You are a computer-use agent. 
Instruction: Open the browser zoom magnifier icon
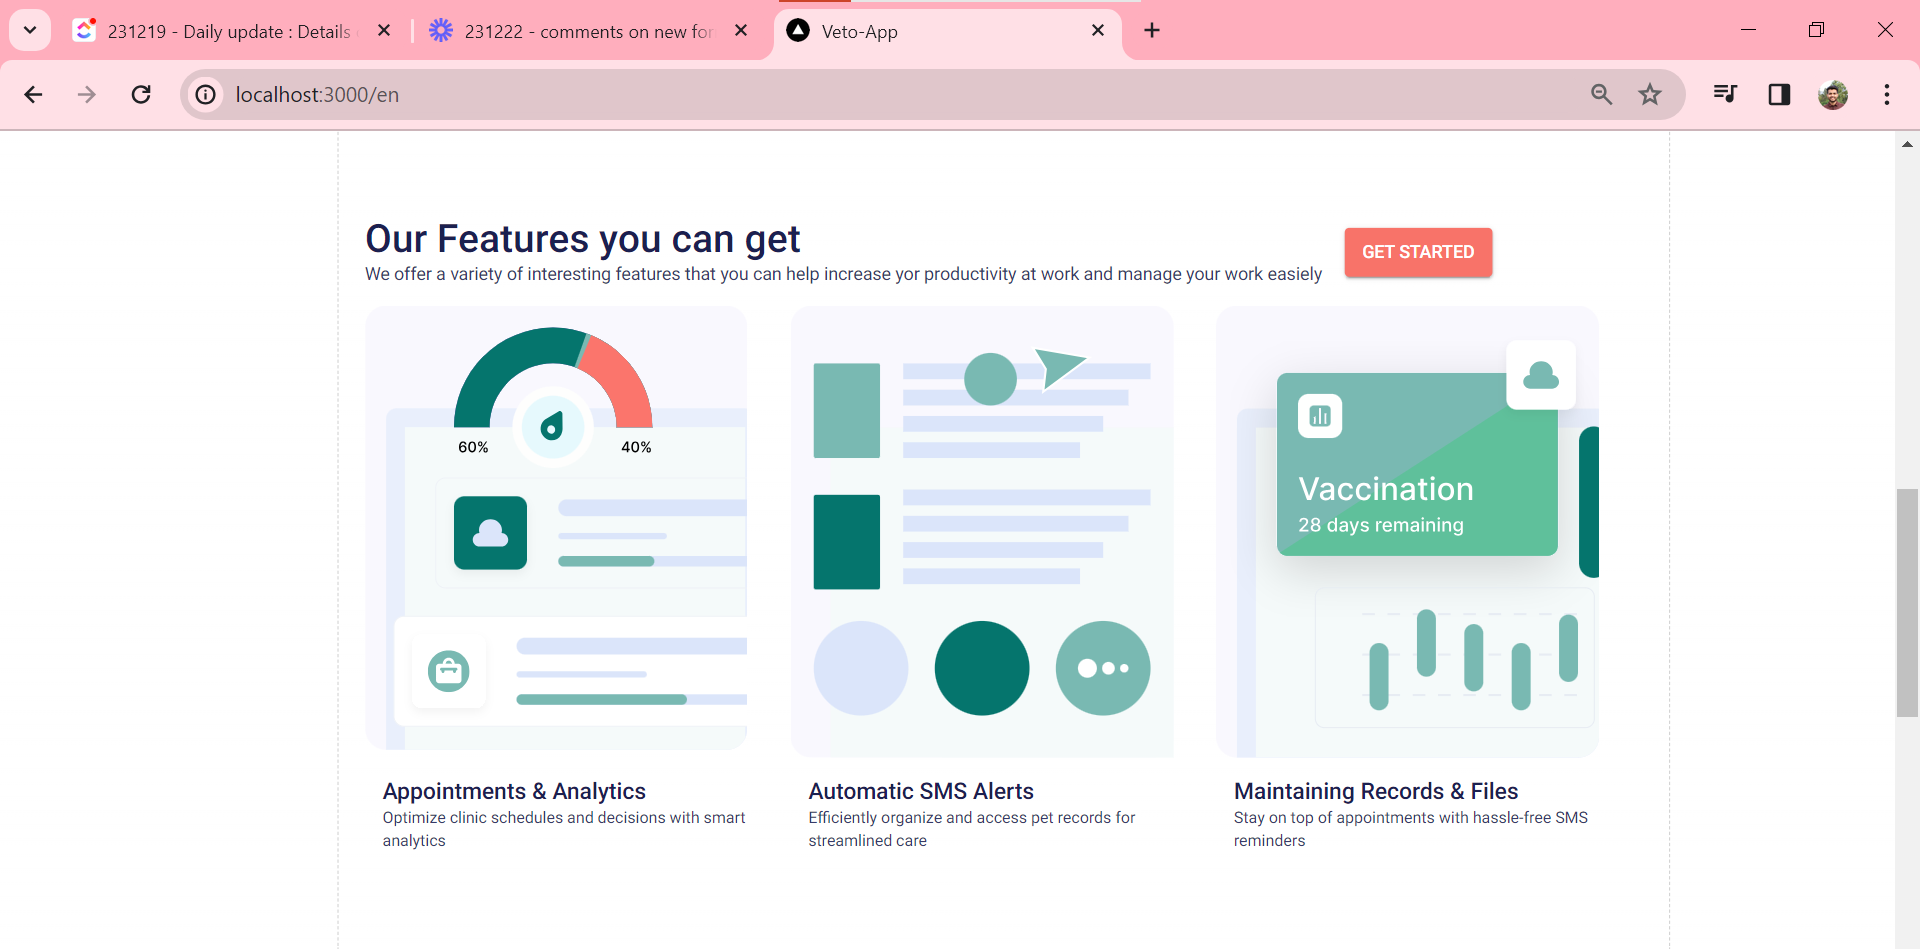tap(1601, 94)
